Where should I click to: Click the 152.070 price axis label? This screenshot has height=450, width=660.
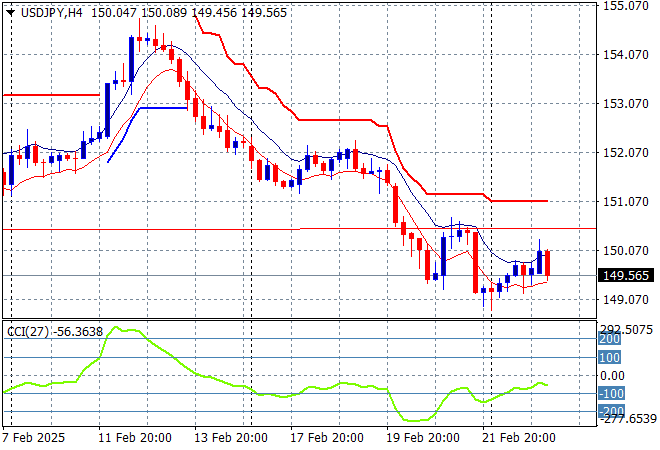click(x=628, y=153)
